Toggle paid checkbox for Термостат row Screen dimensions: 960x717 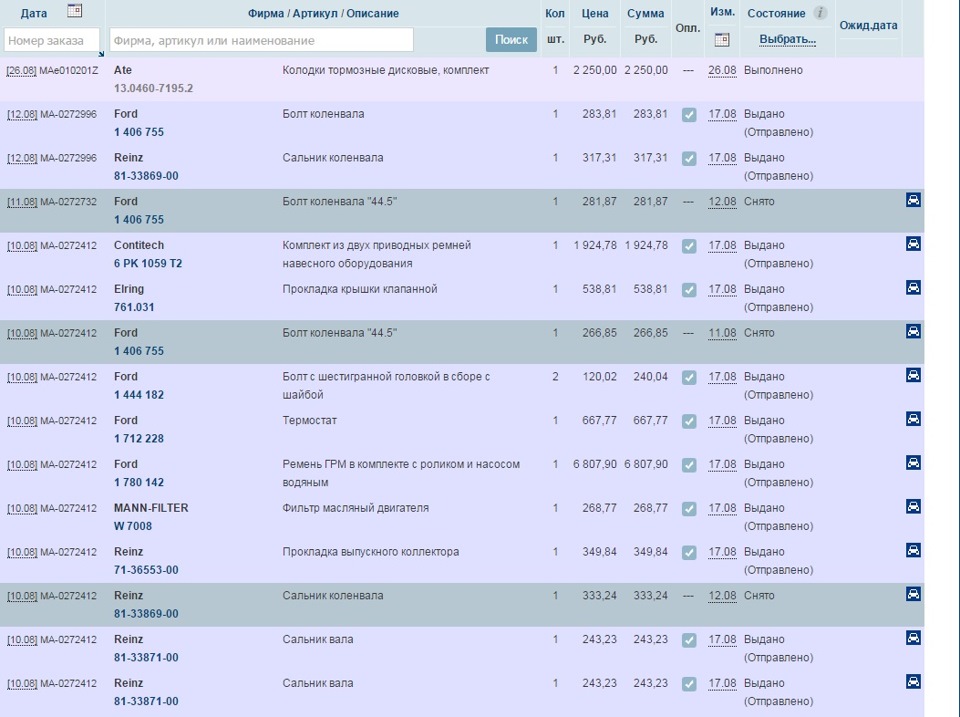pyautogui.click(x=688, y=422)
